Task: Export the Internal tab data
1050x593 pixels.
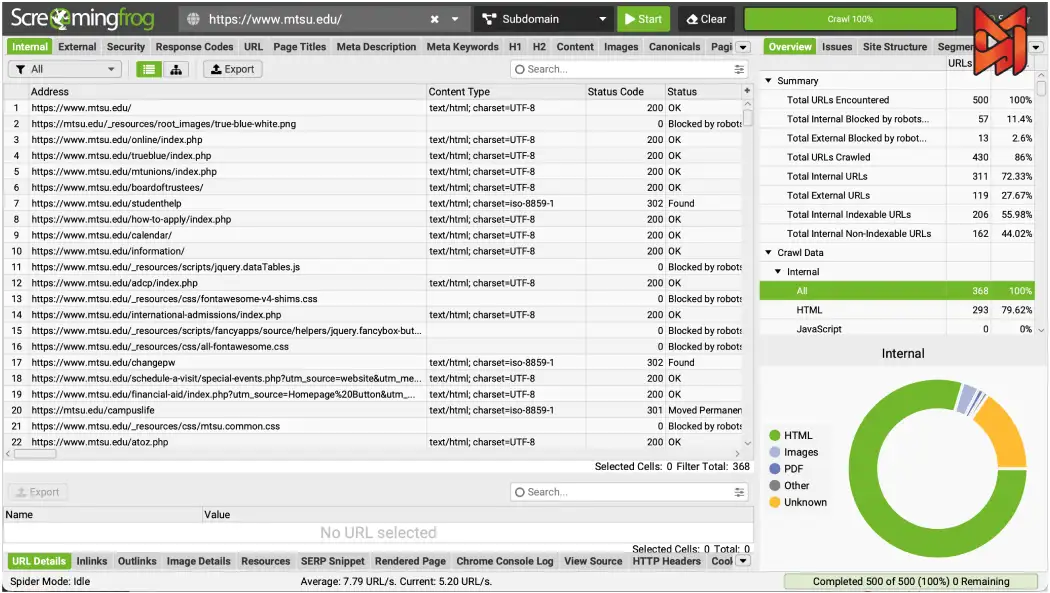Action: 233,69
